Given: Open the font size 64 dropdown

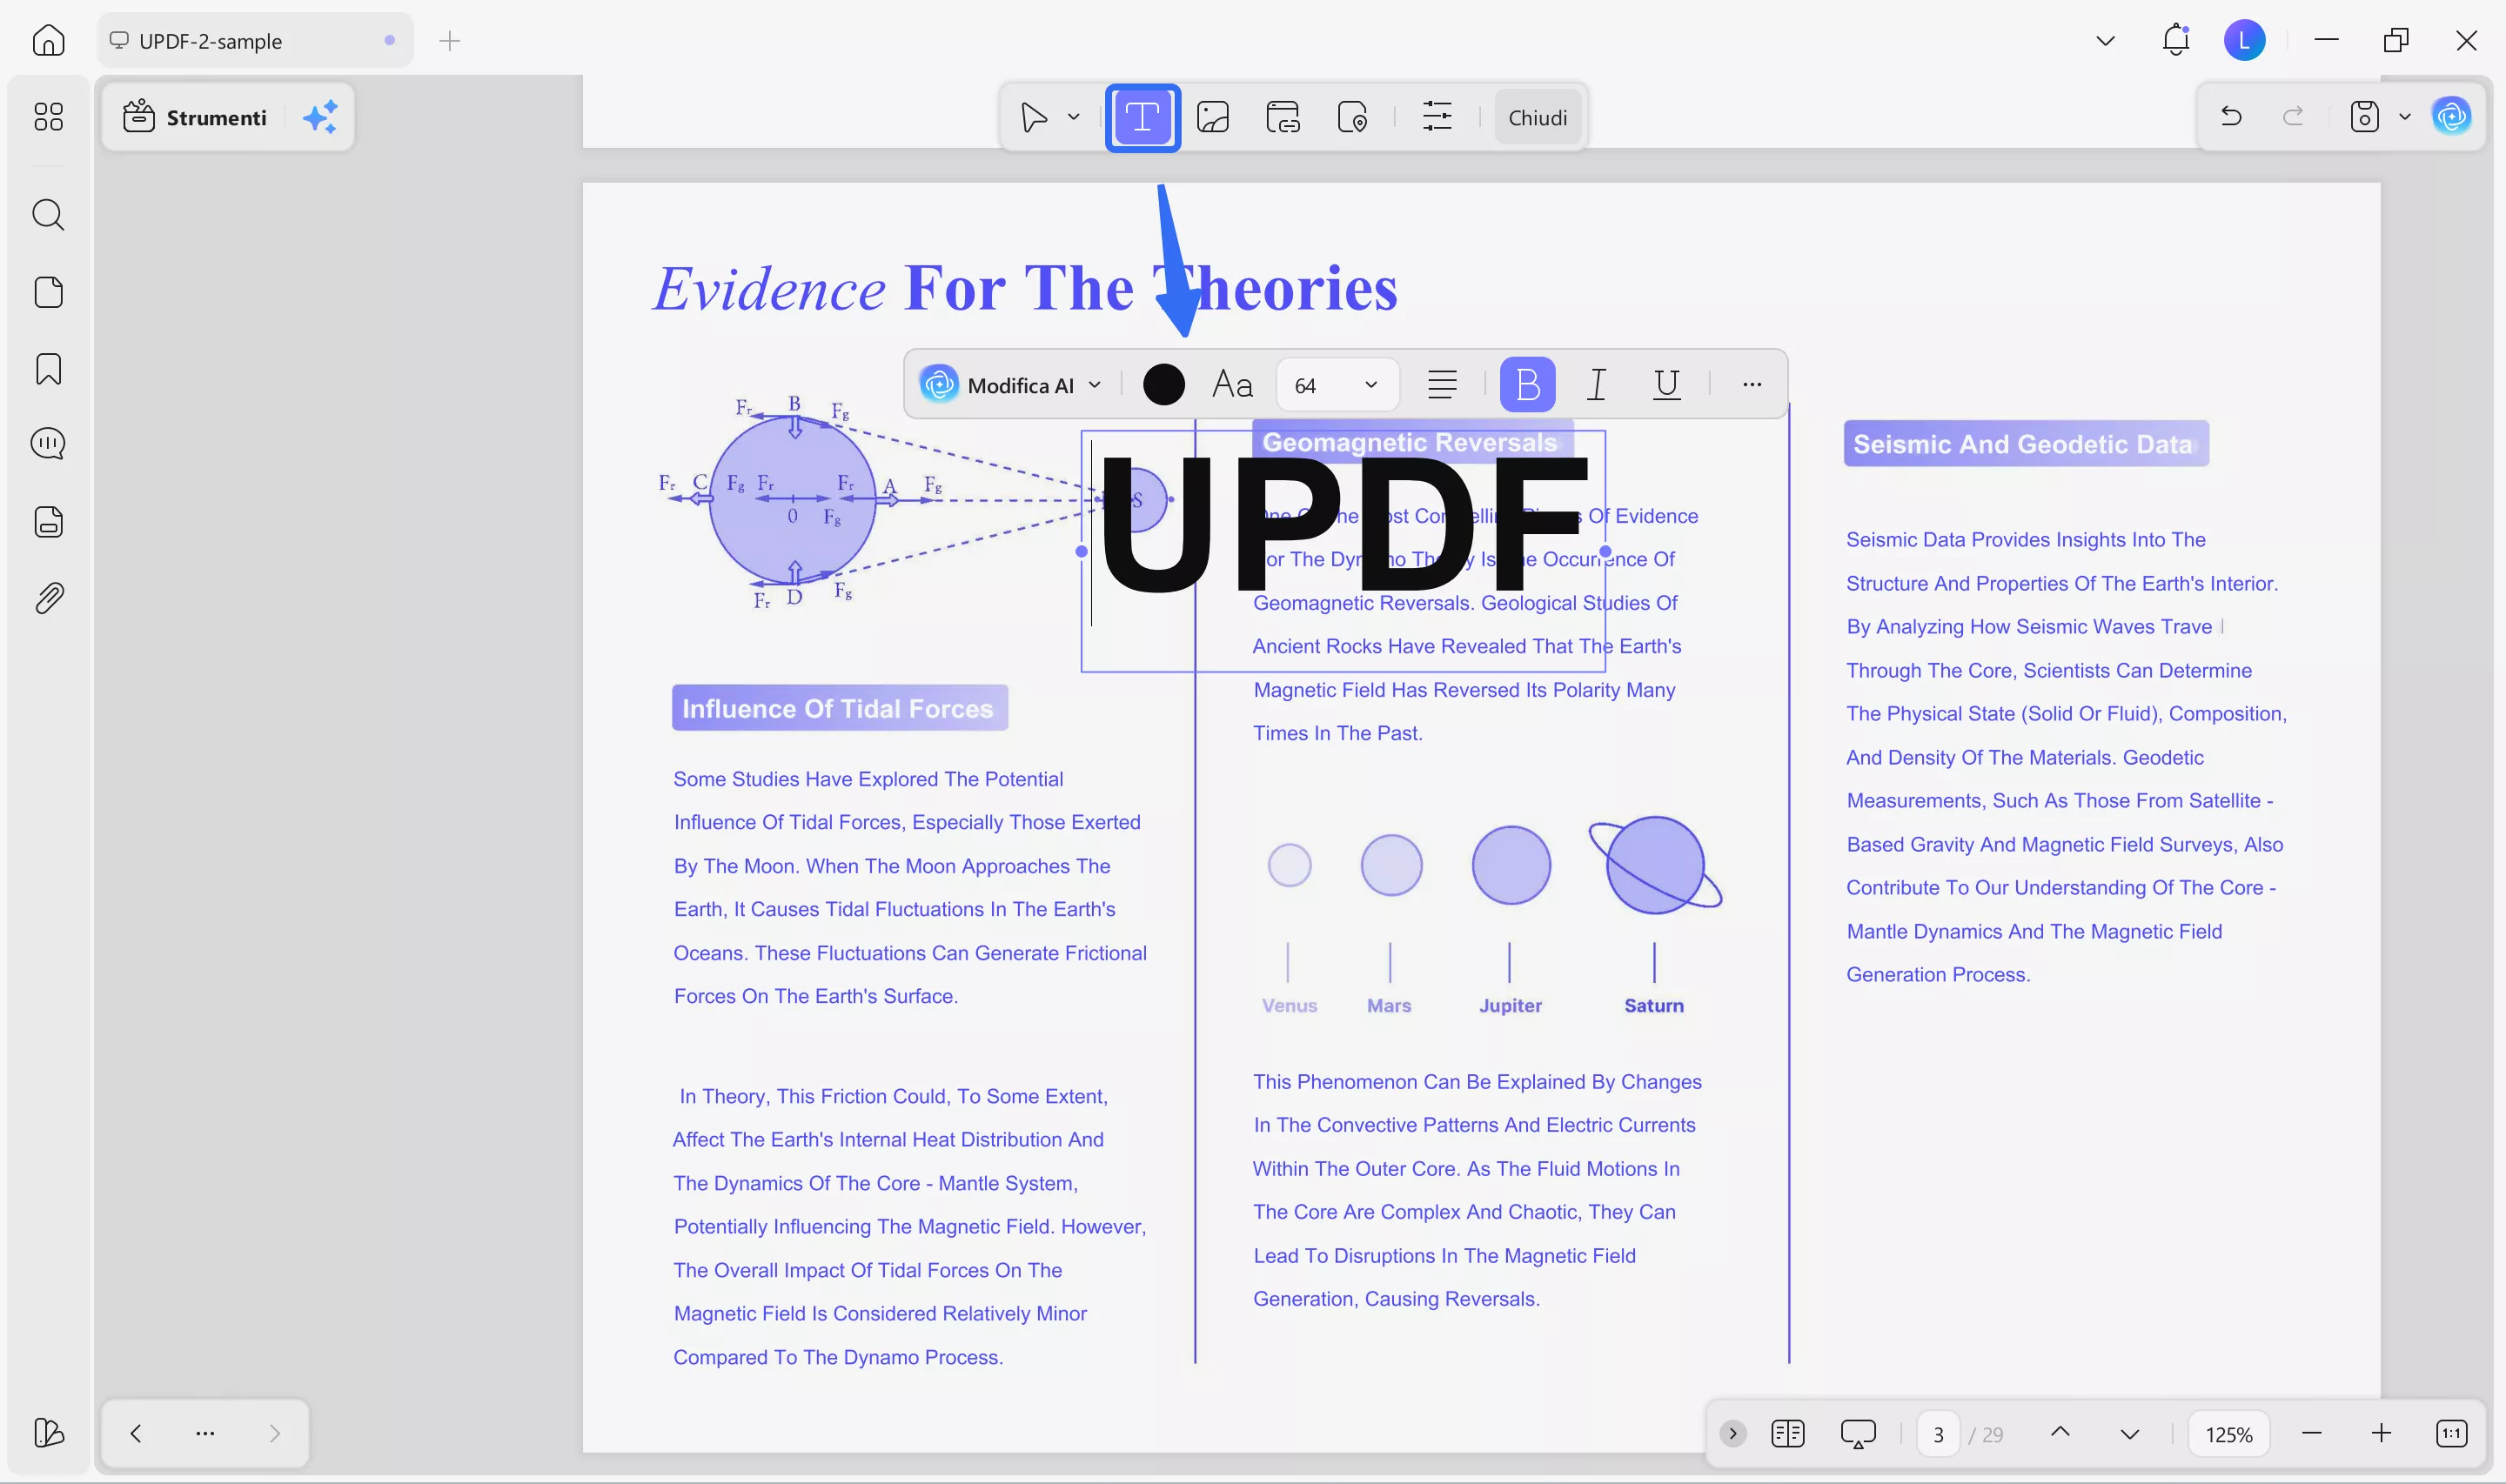Looking at the screenshot, I should [1337, 384].
